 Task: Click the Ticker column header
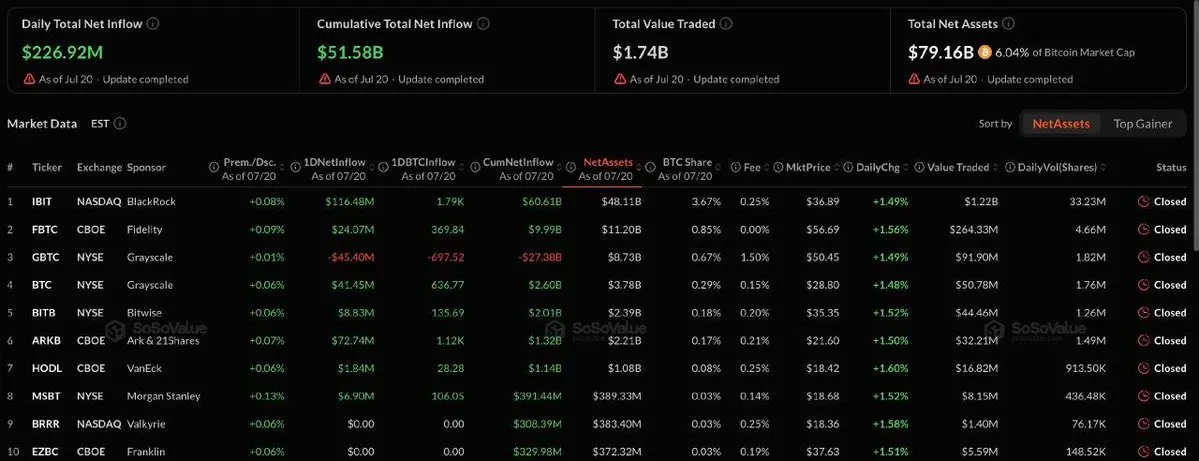pos(47,167)
